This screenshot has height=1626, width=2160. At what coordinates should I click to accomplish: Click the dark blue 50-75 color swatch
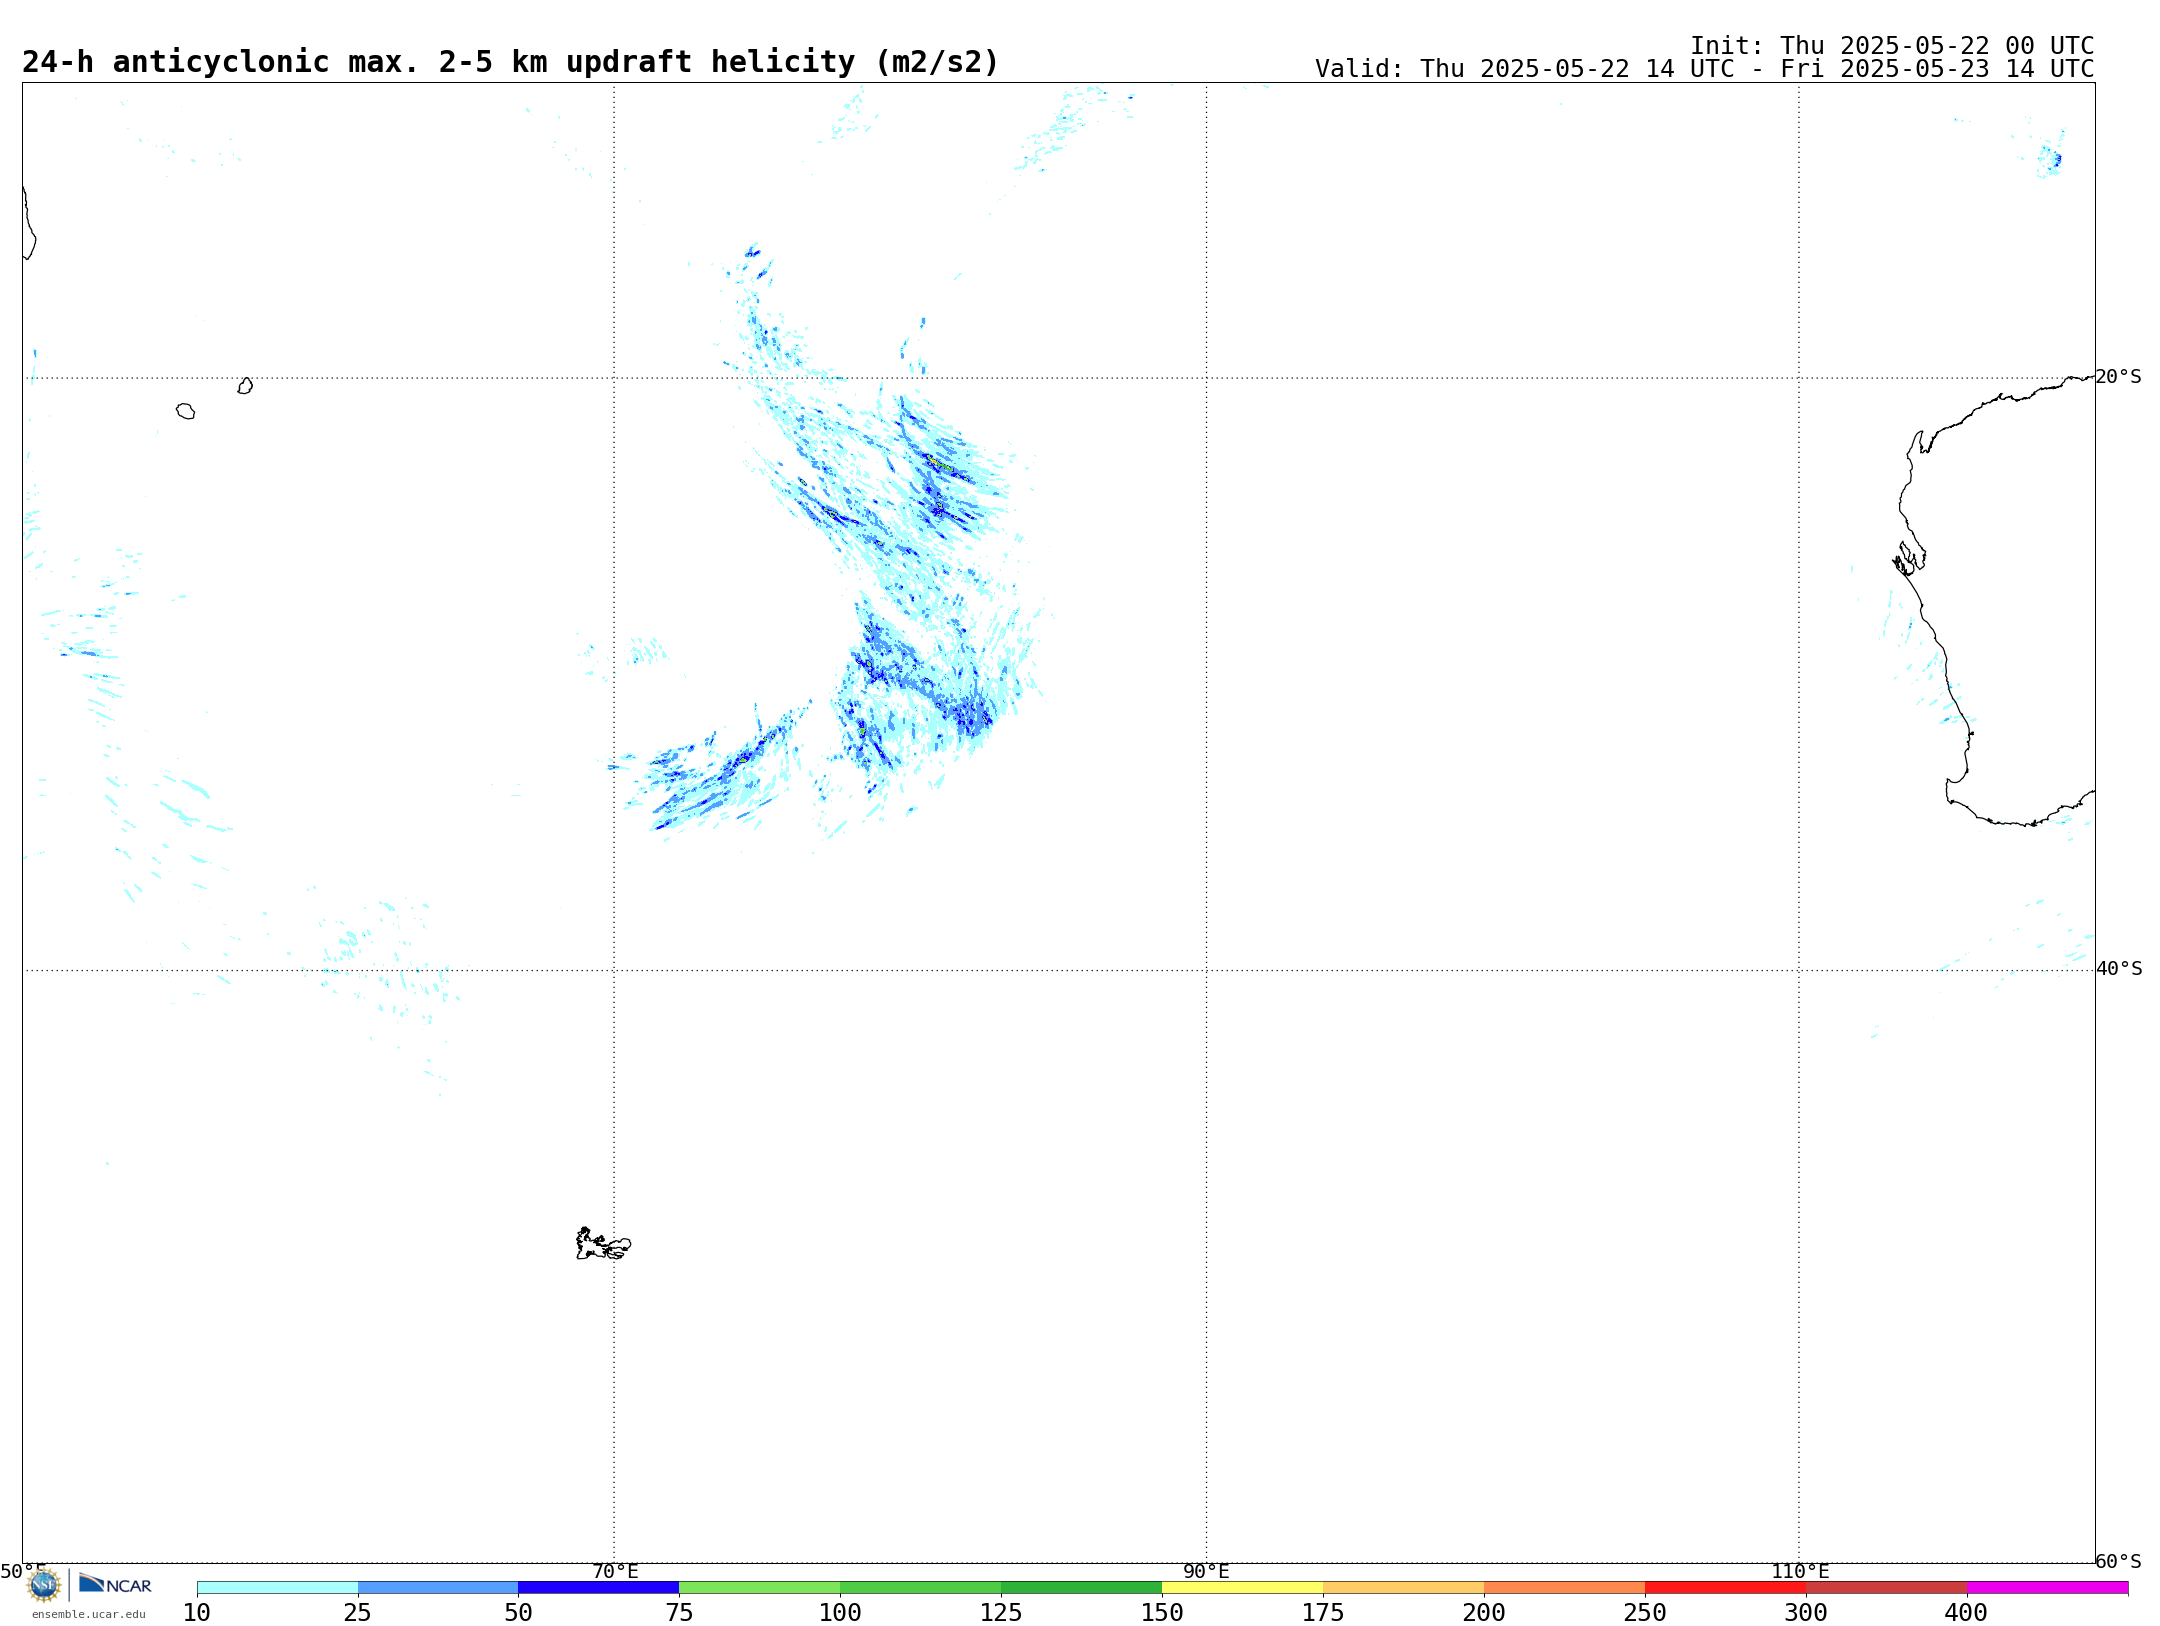(599, 1588)
